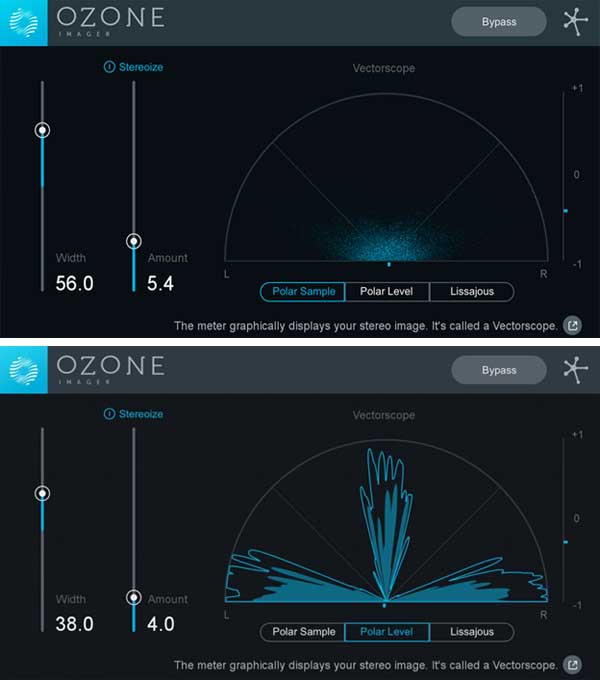The height and width of the screenshot is (680, 600).
Task: Click the external link icon in the bottom panel hint bar
Action: click(572, 665)
